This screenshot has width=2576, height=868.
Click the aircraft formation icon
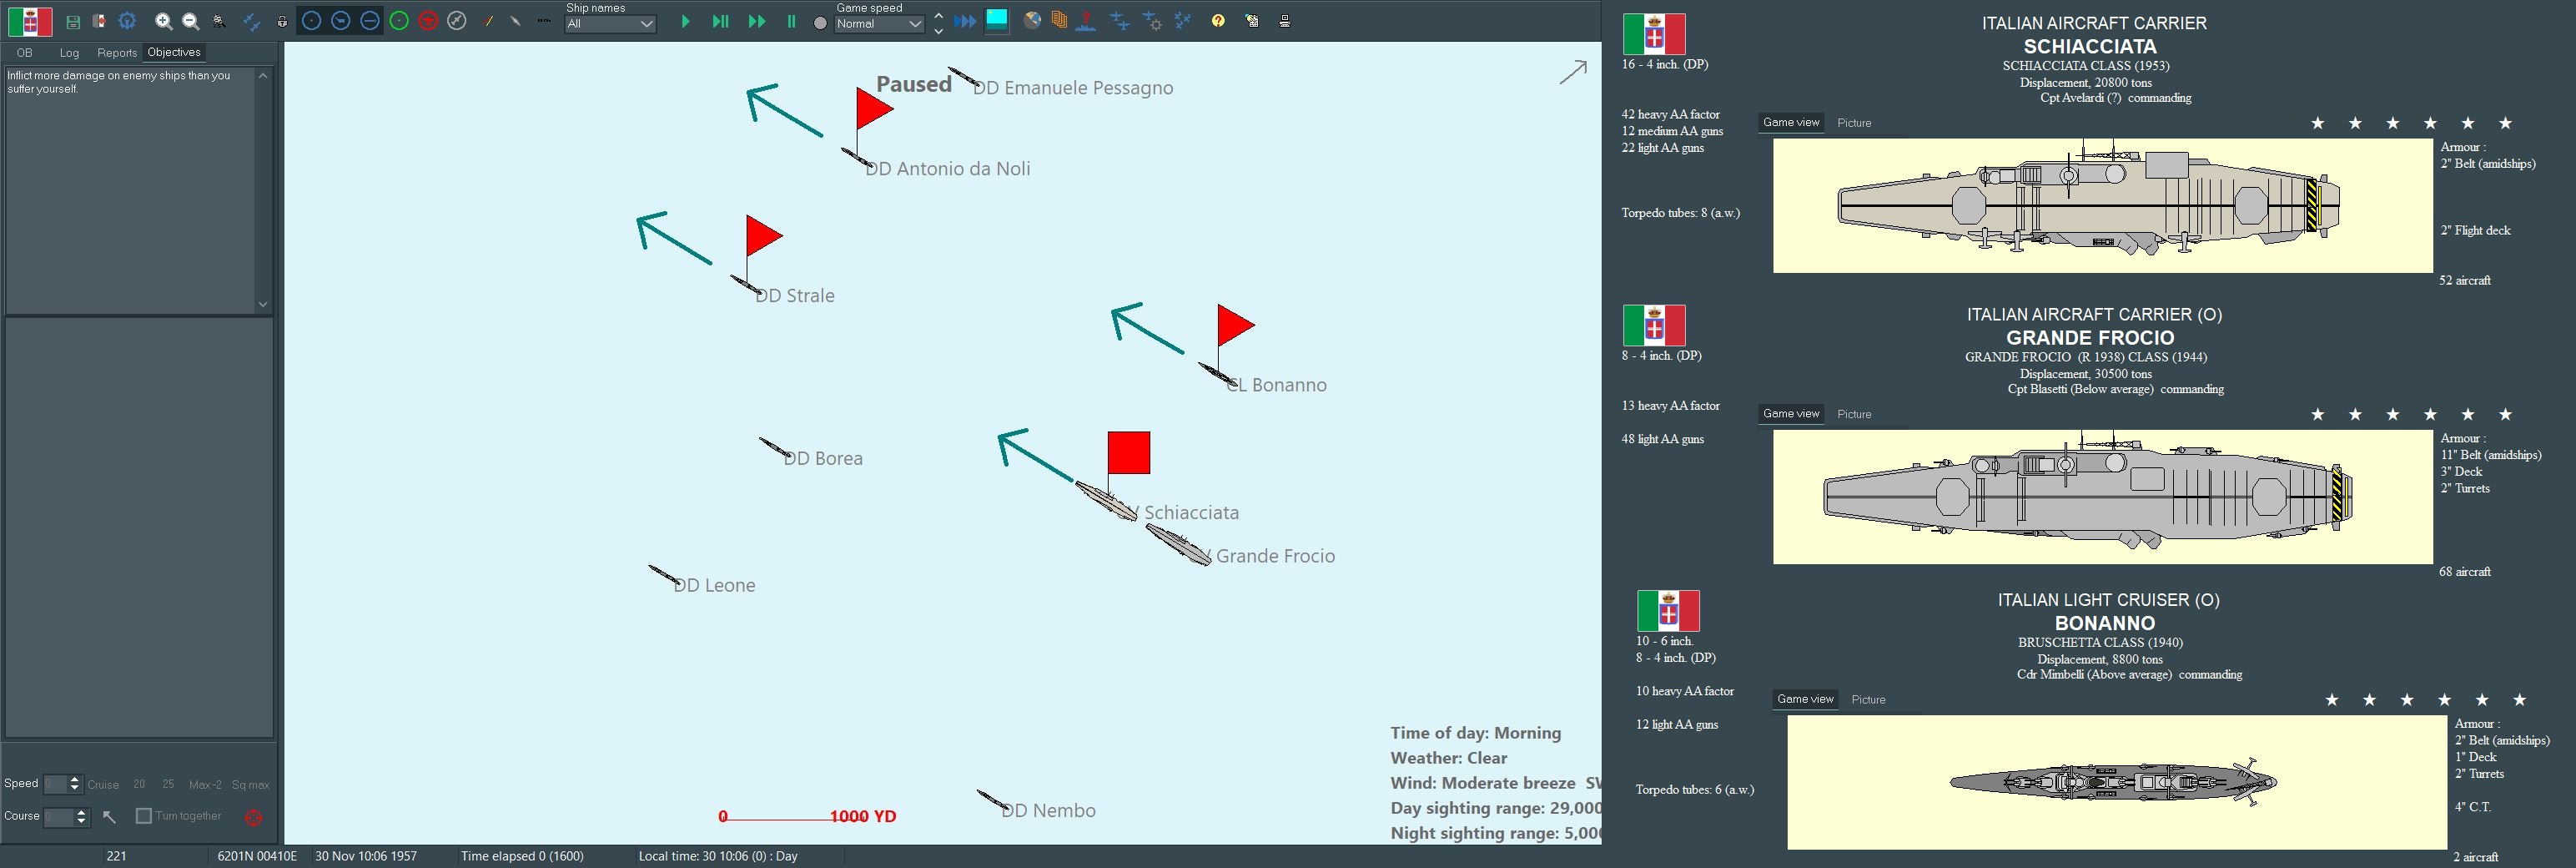point(1183,20)
